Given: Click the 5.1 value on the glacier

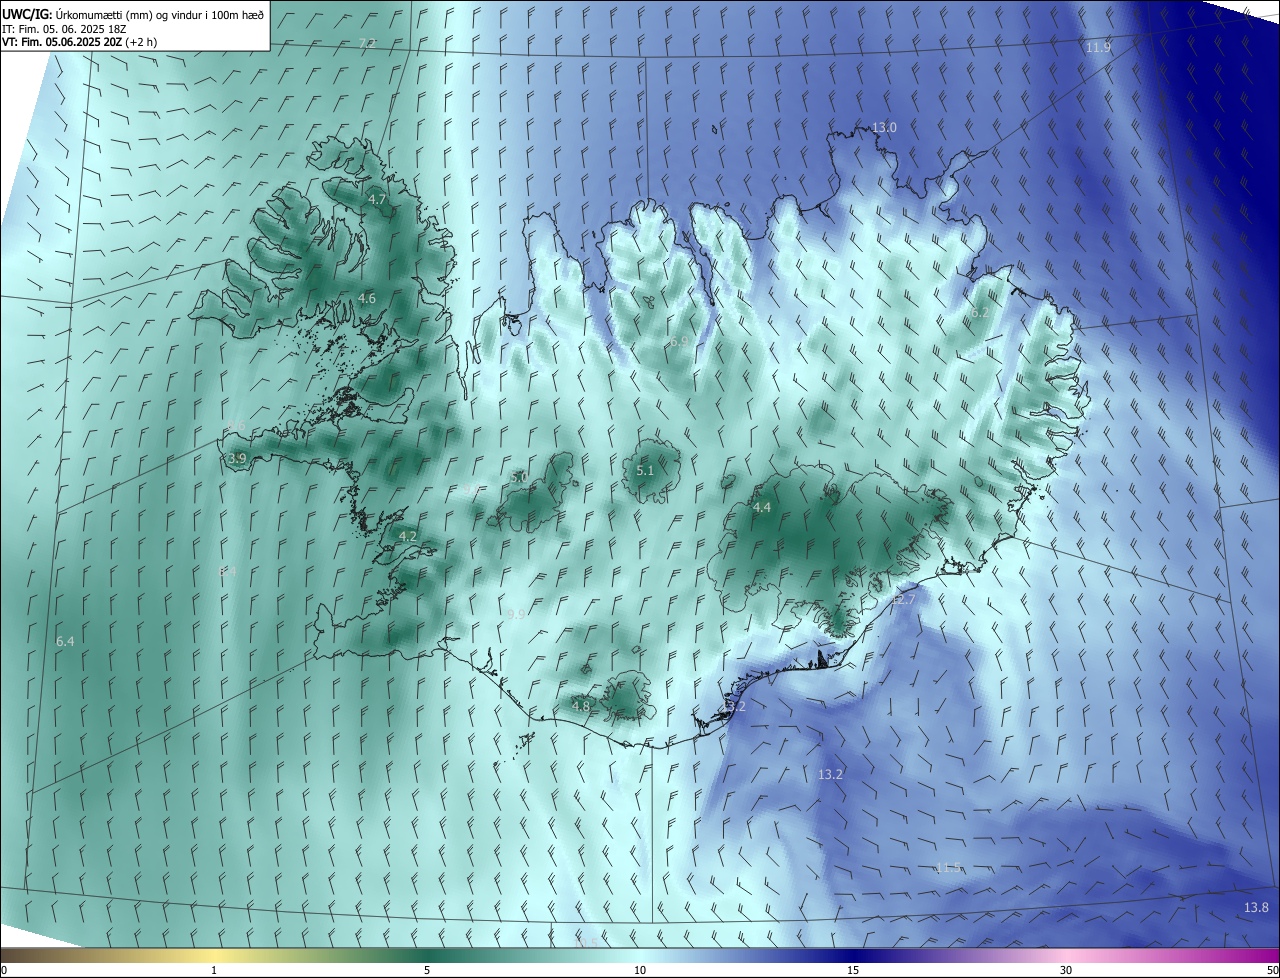Looking at the screenshot, I should [x=645, y=470].
